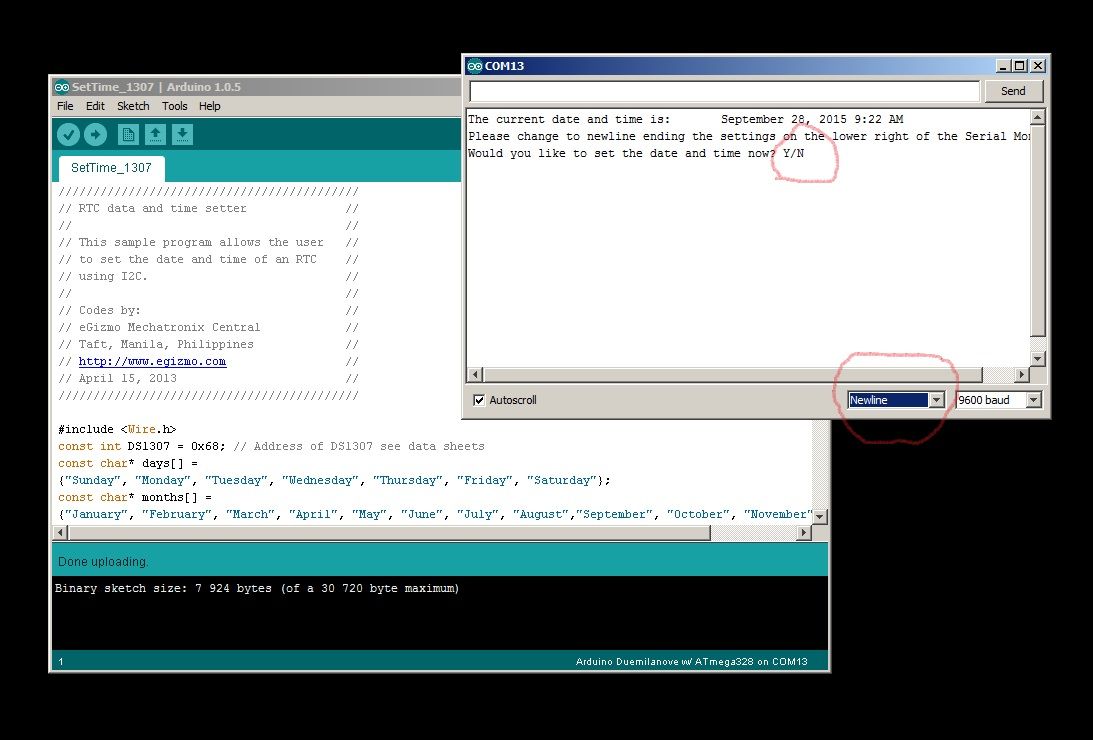Click the COM13 window Arduino logo icon
The image size is (1093, 740).
475,66
